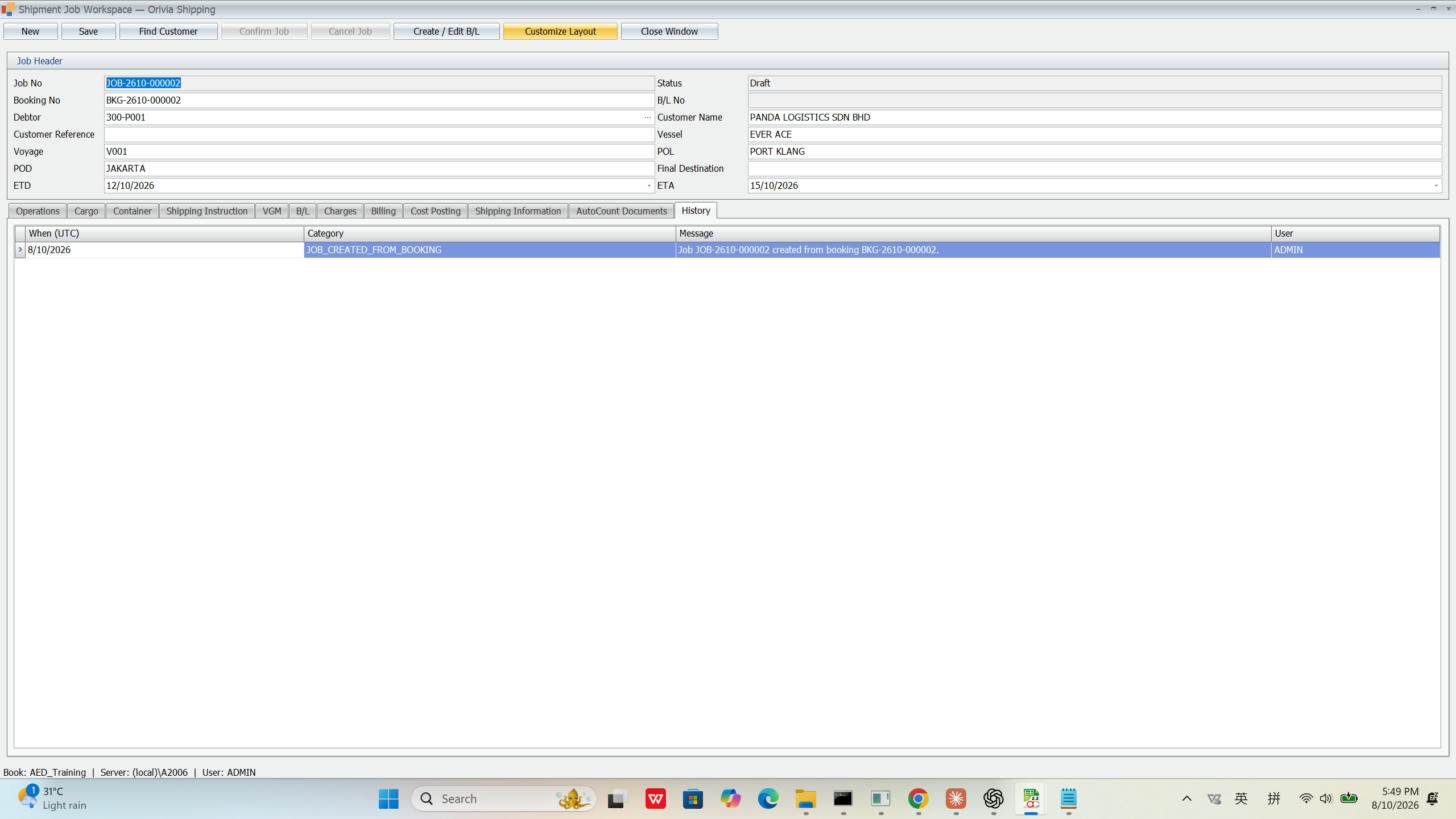Open the volume tray icon
The image size is (1456, 819).
pos(1326,798)
